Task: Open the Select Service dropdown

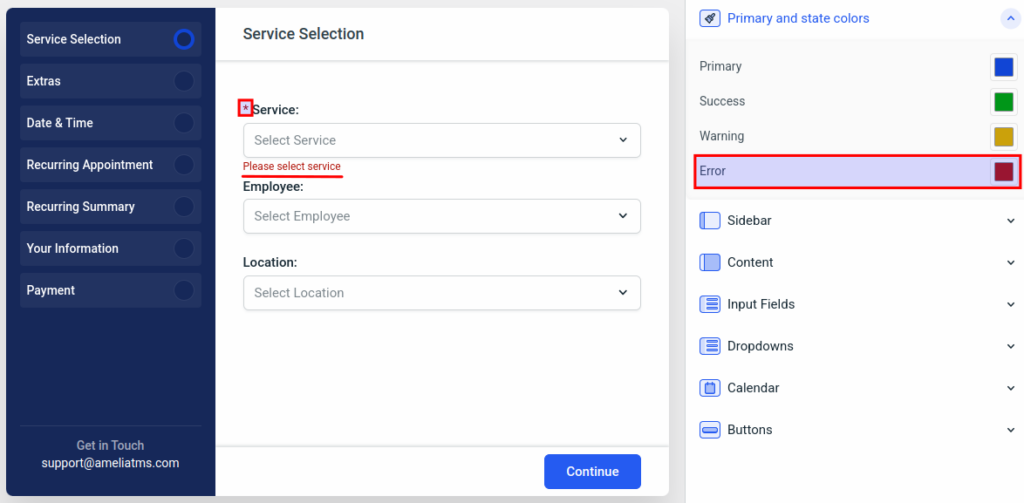Action: (x=442, y=140)
